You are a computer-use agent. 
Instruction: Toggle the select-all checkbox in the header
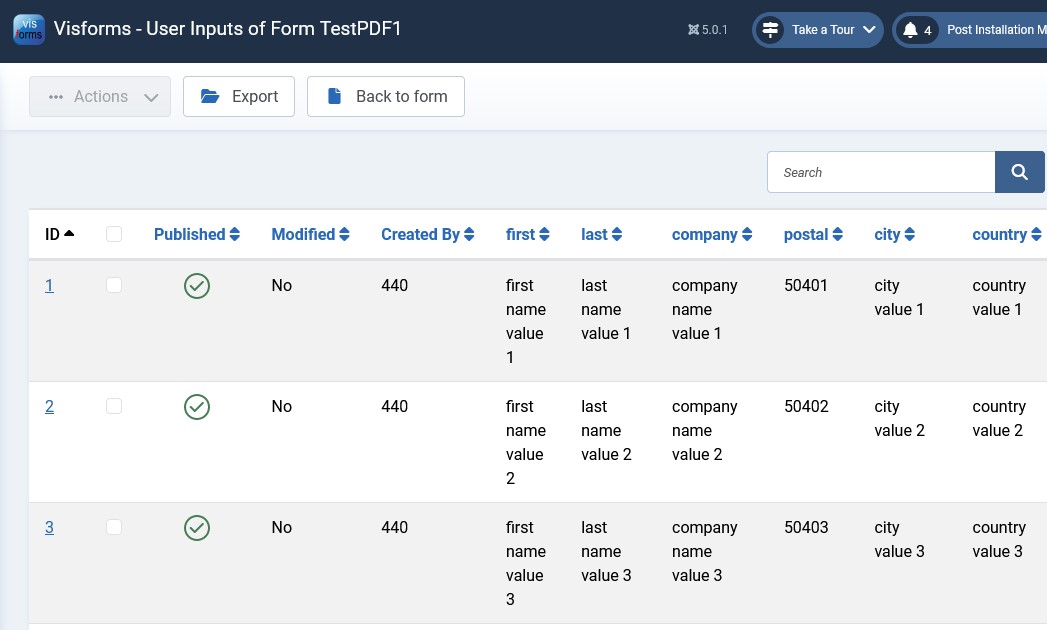[114, 233]
